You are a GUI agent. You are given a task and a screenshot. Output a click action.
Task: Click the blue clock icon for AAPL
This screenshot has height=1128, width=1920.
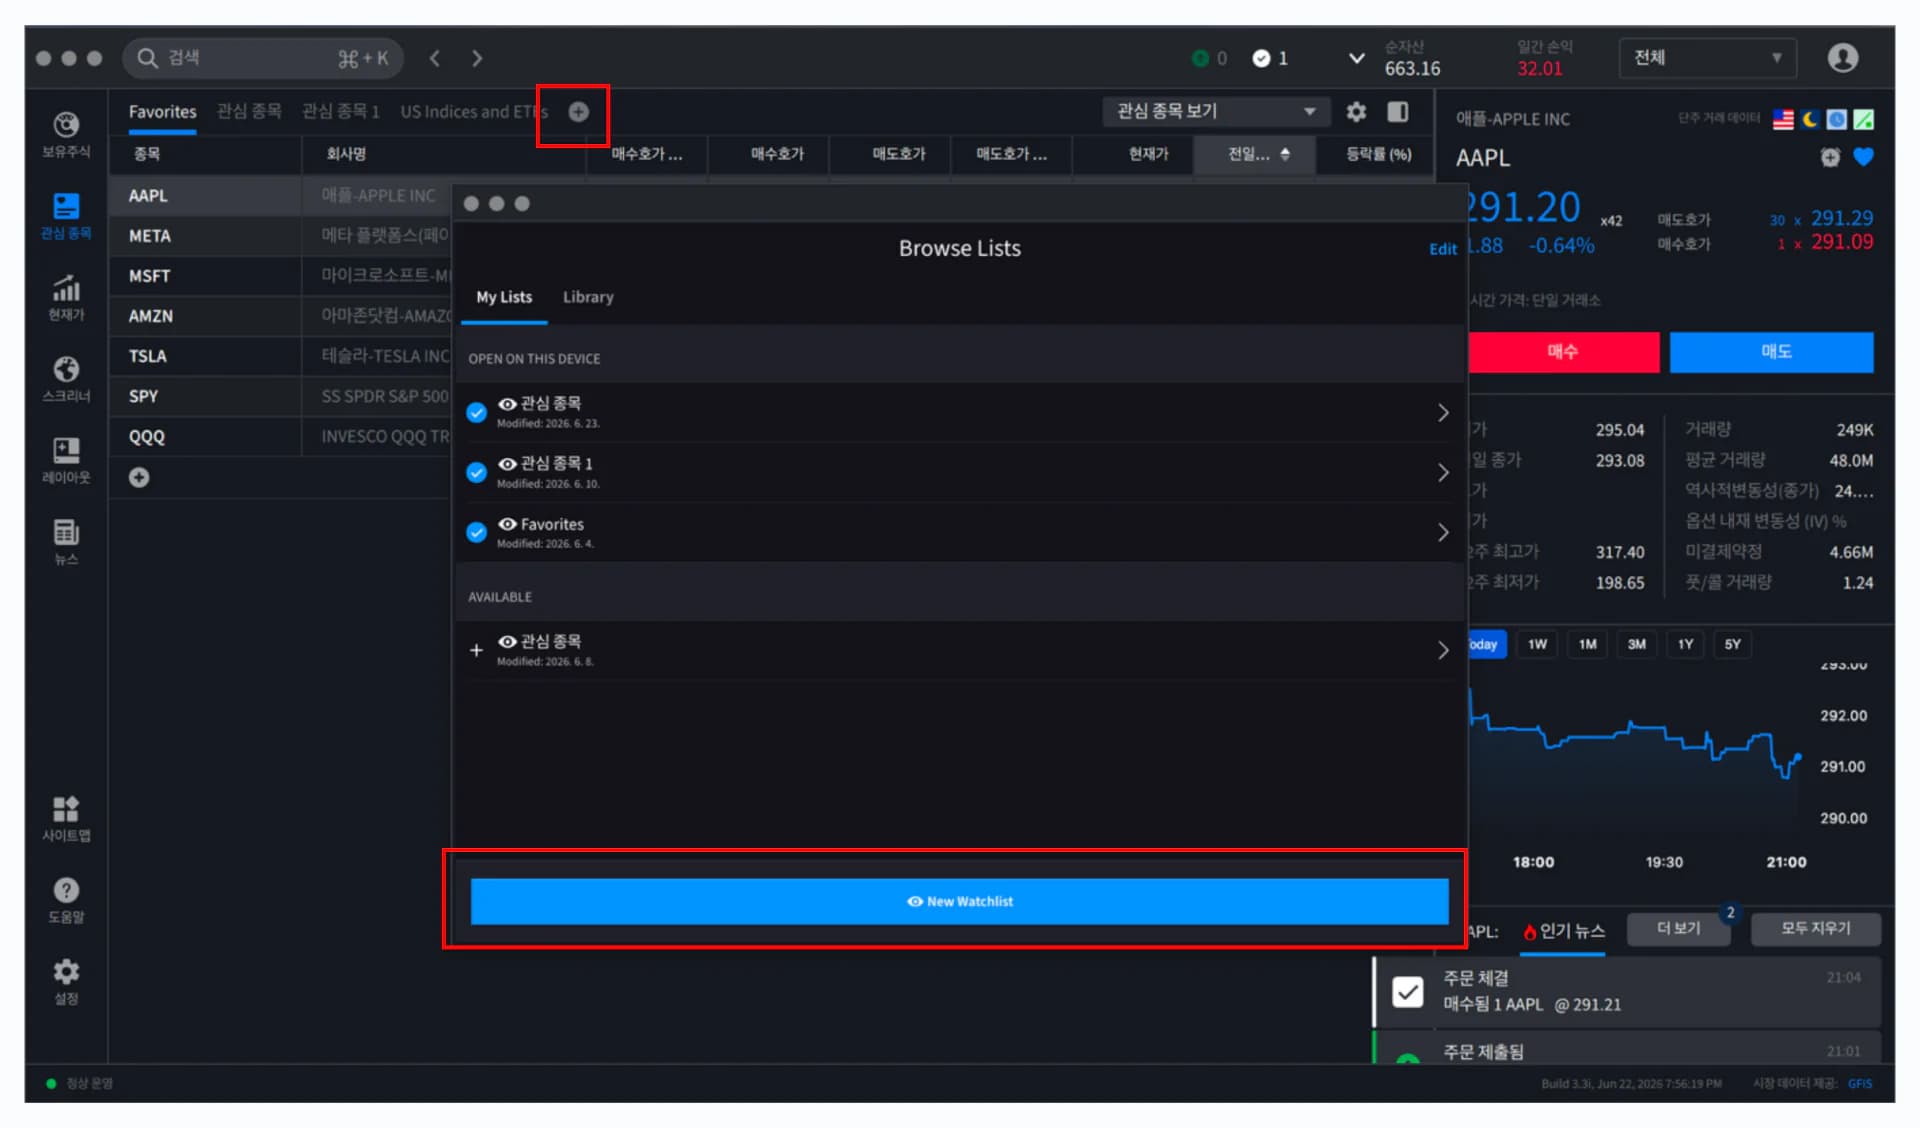coord(1837,119)
